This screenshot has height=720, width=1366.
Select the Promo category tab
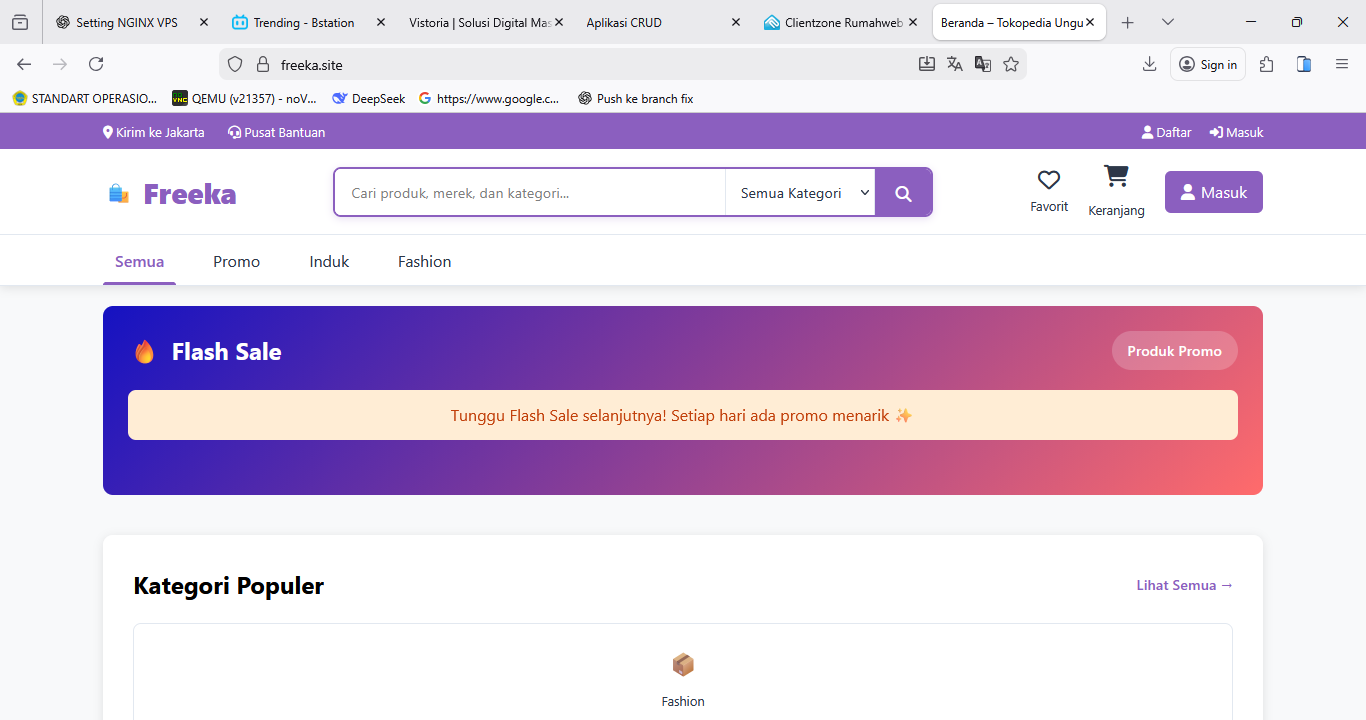(236, 262)
